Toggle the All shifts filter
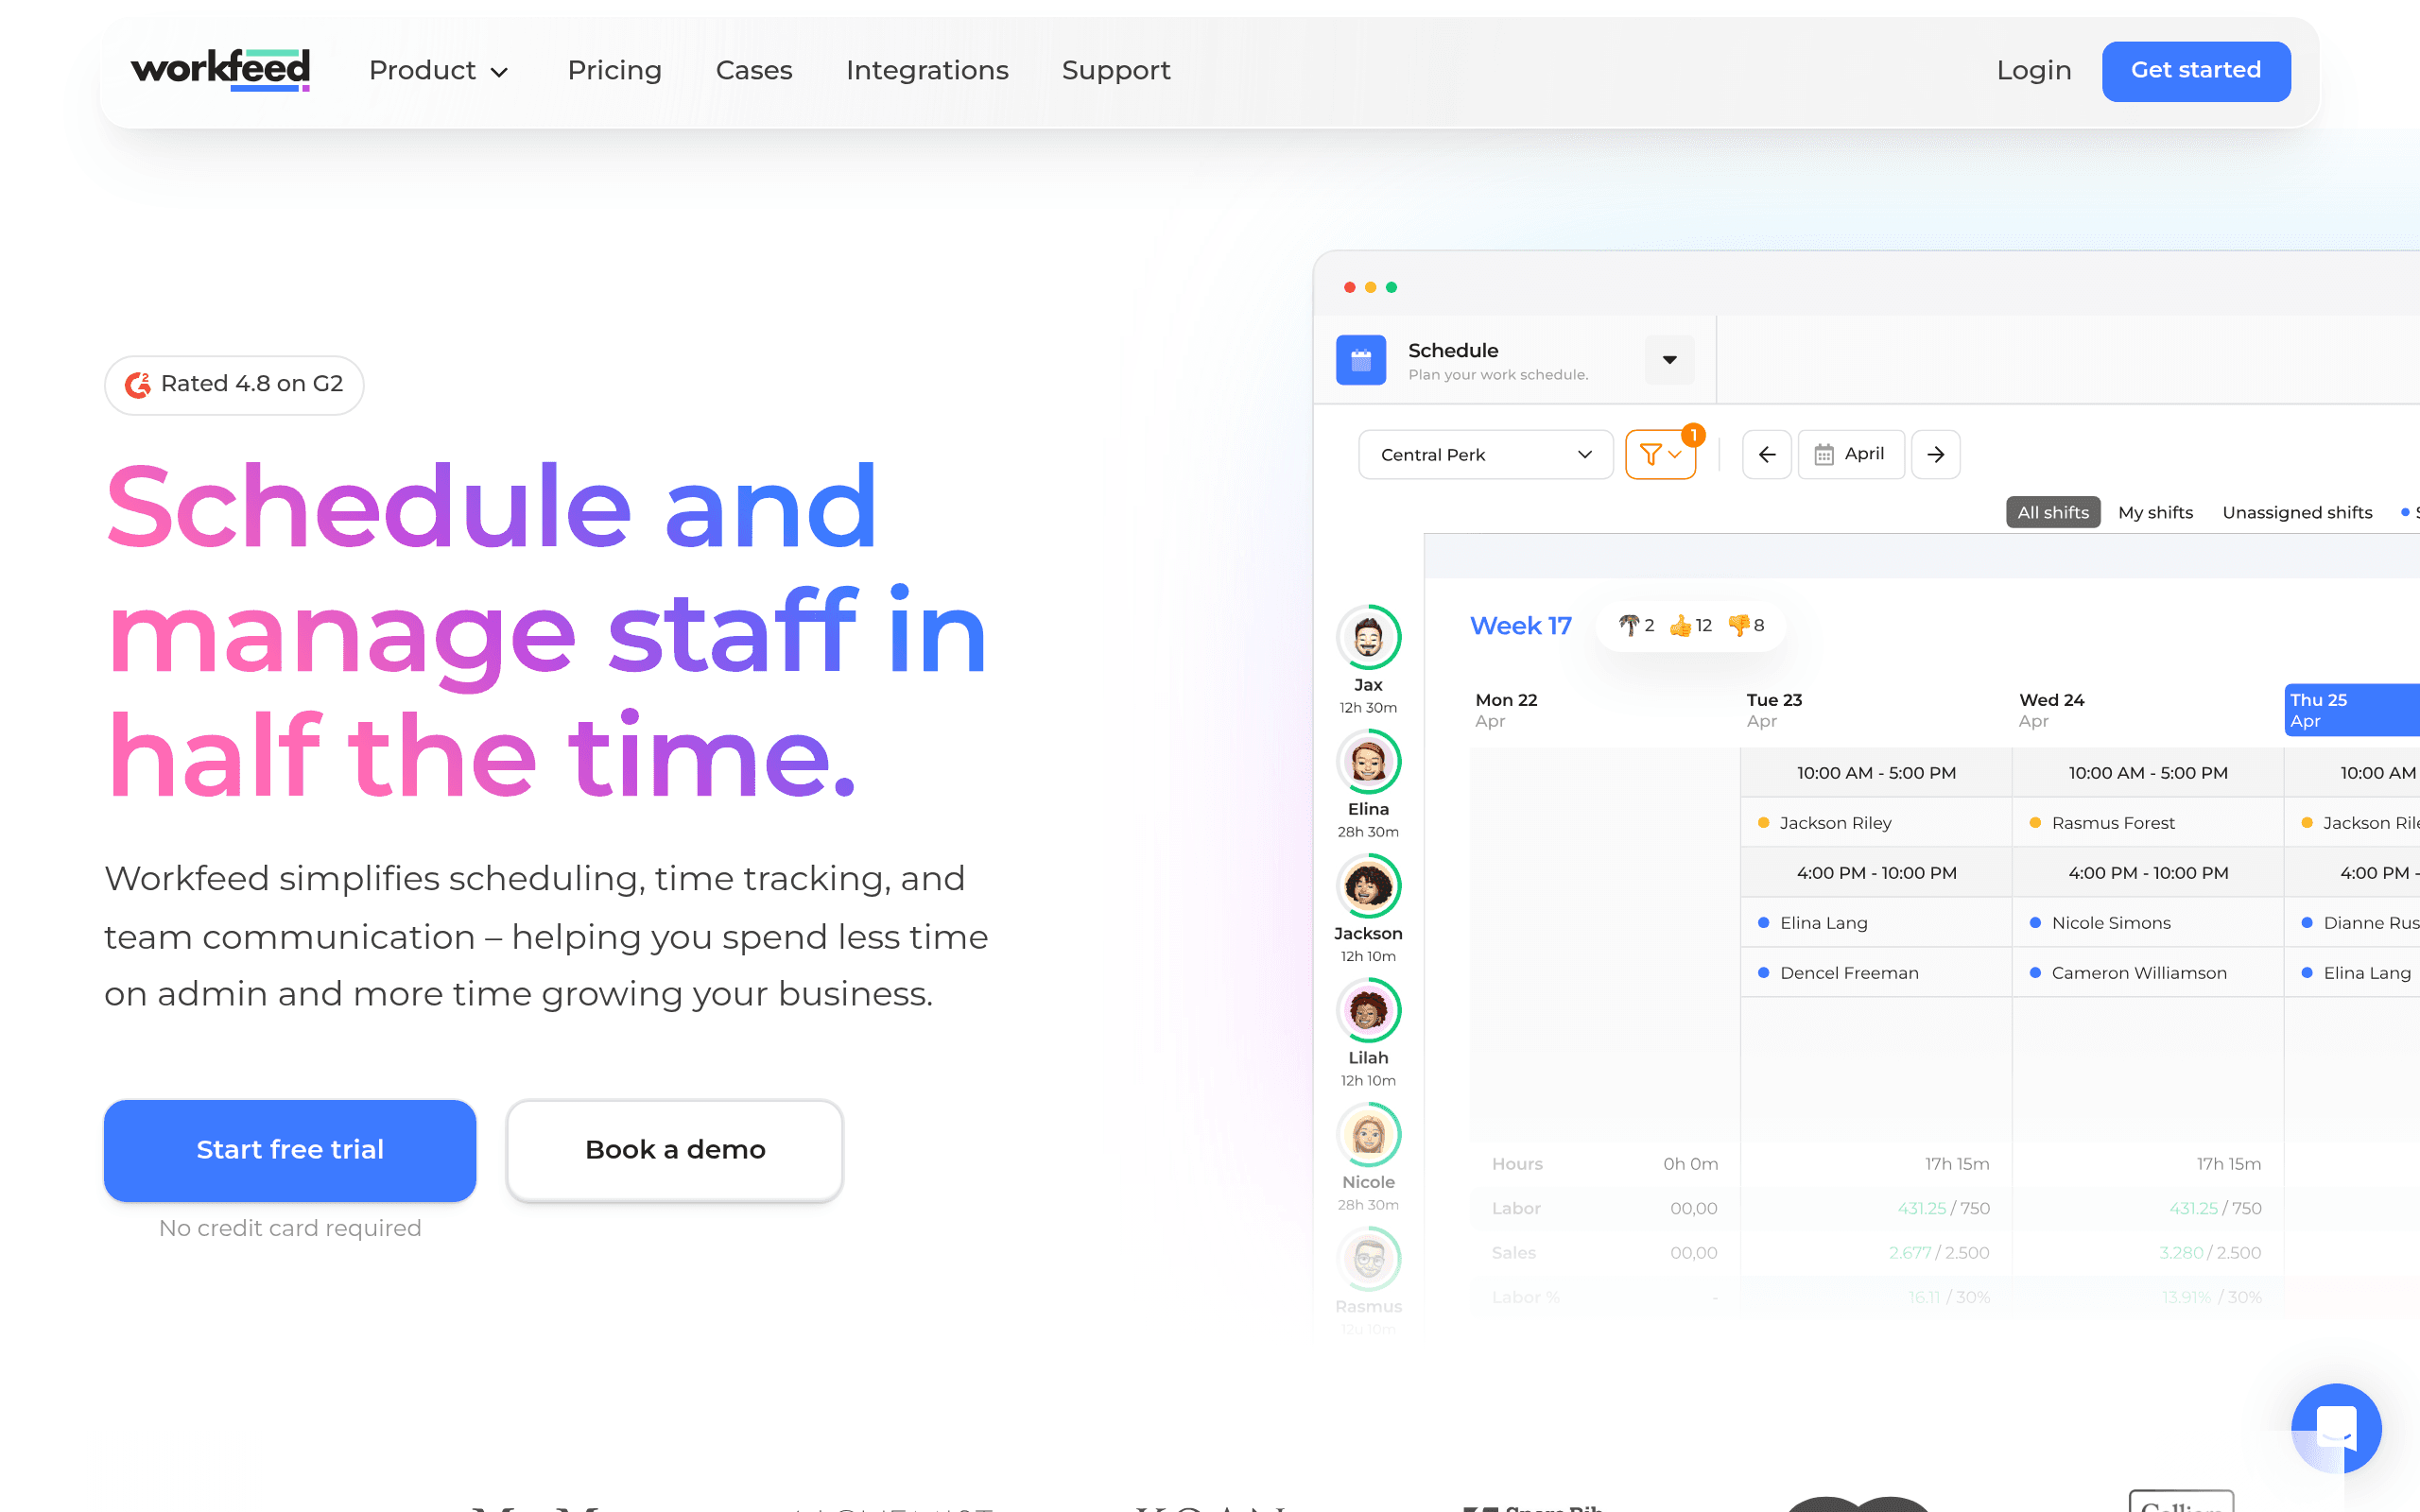Image resolution: width=2420 pixels, height=1512 pixels. coord(2053,512)
